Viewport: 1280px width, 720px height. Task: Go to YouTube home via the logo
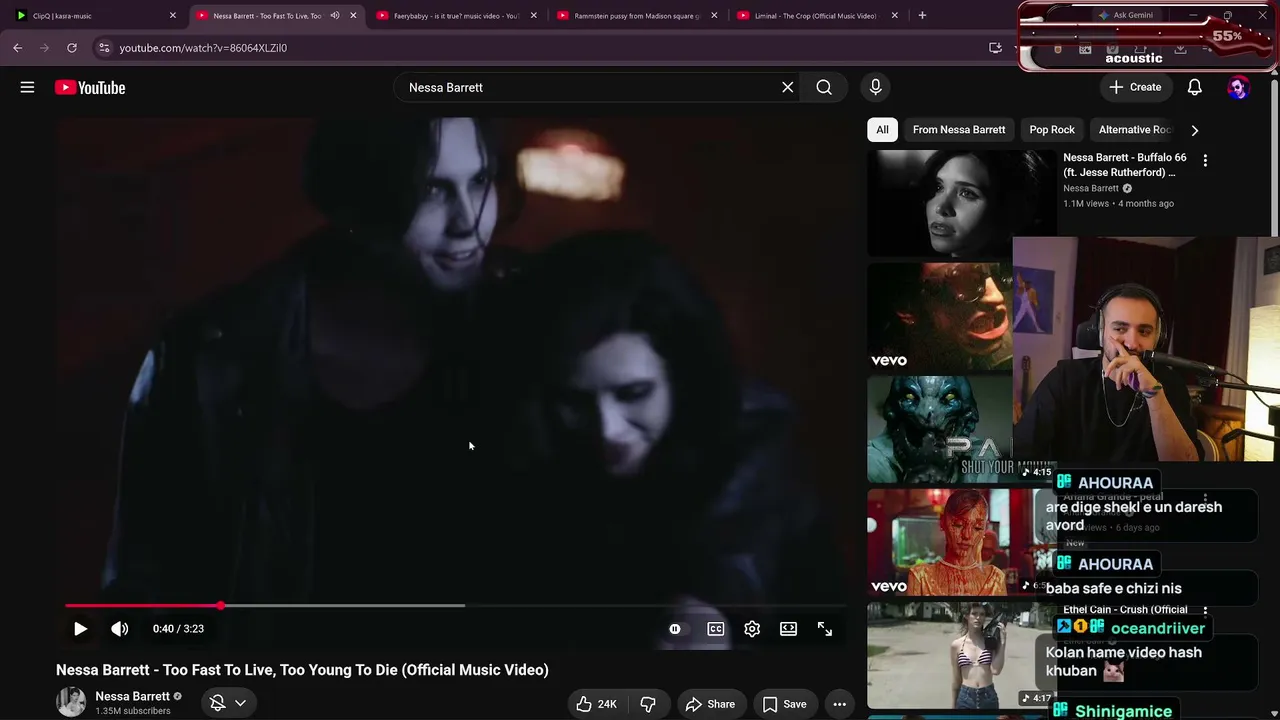90,88
